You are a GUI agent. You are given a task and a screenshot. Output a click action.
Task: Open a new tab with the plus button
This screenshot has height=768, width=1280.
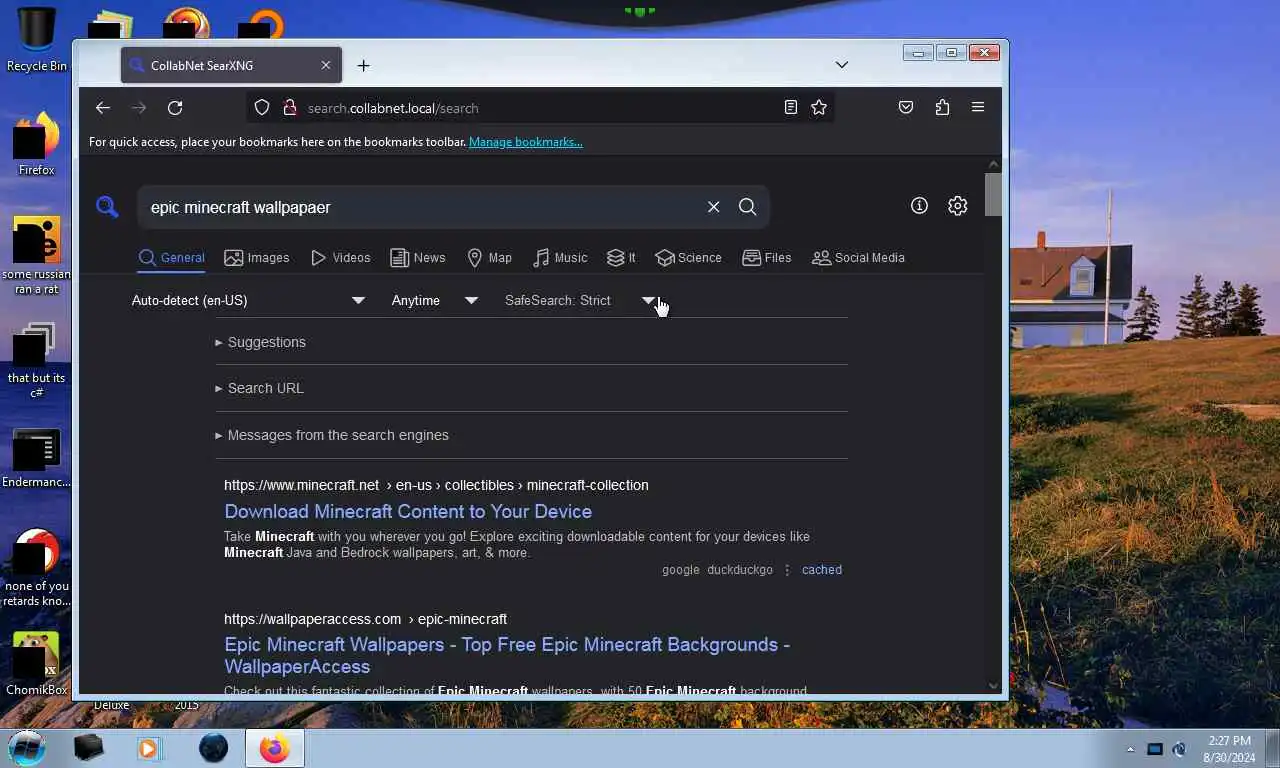363,66
